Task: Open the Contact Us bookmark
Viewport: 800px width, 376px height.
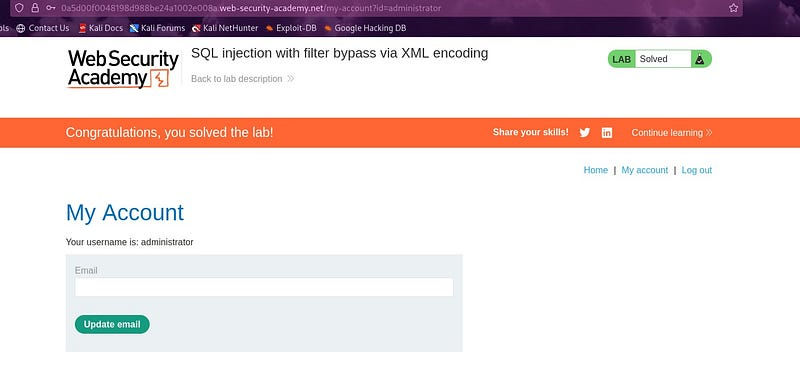Action: click(x=43, y=28)
